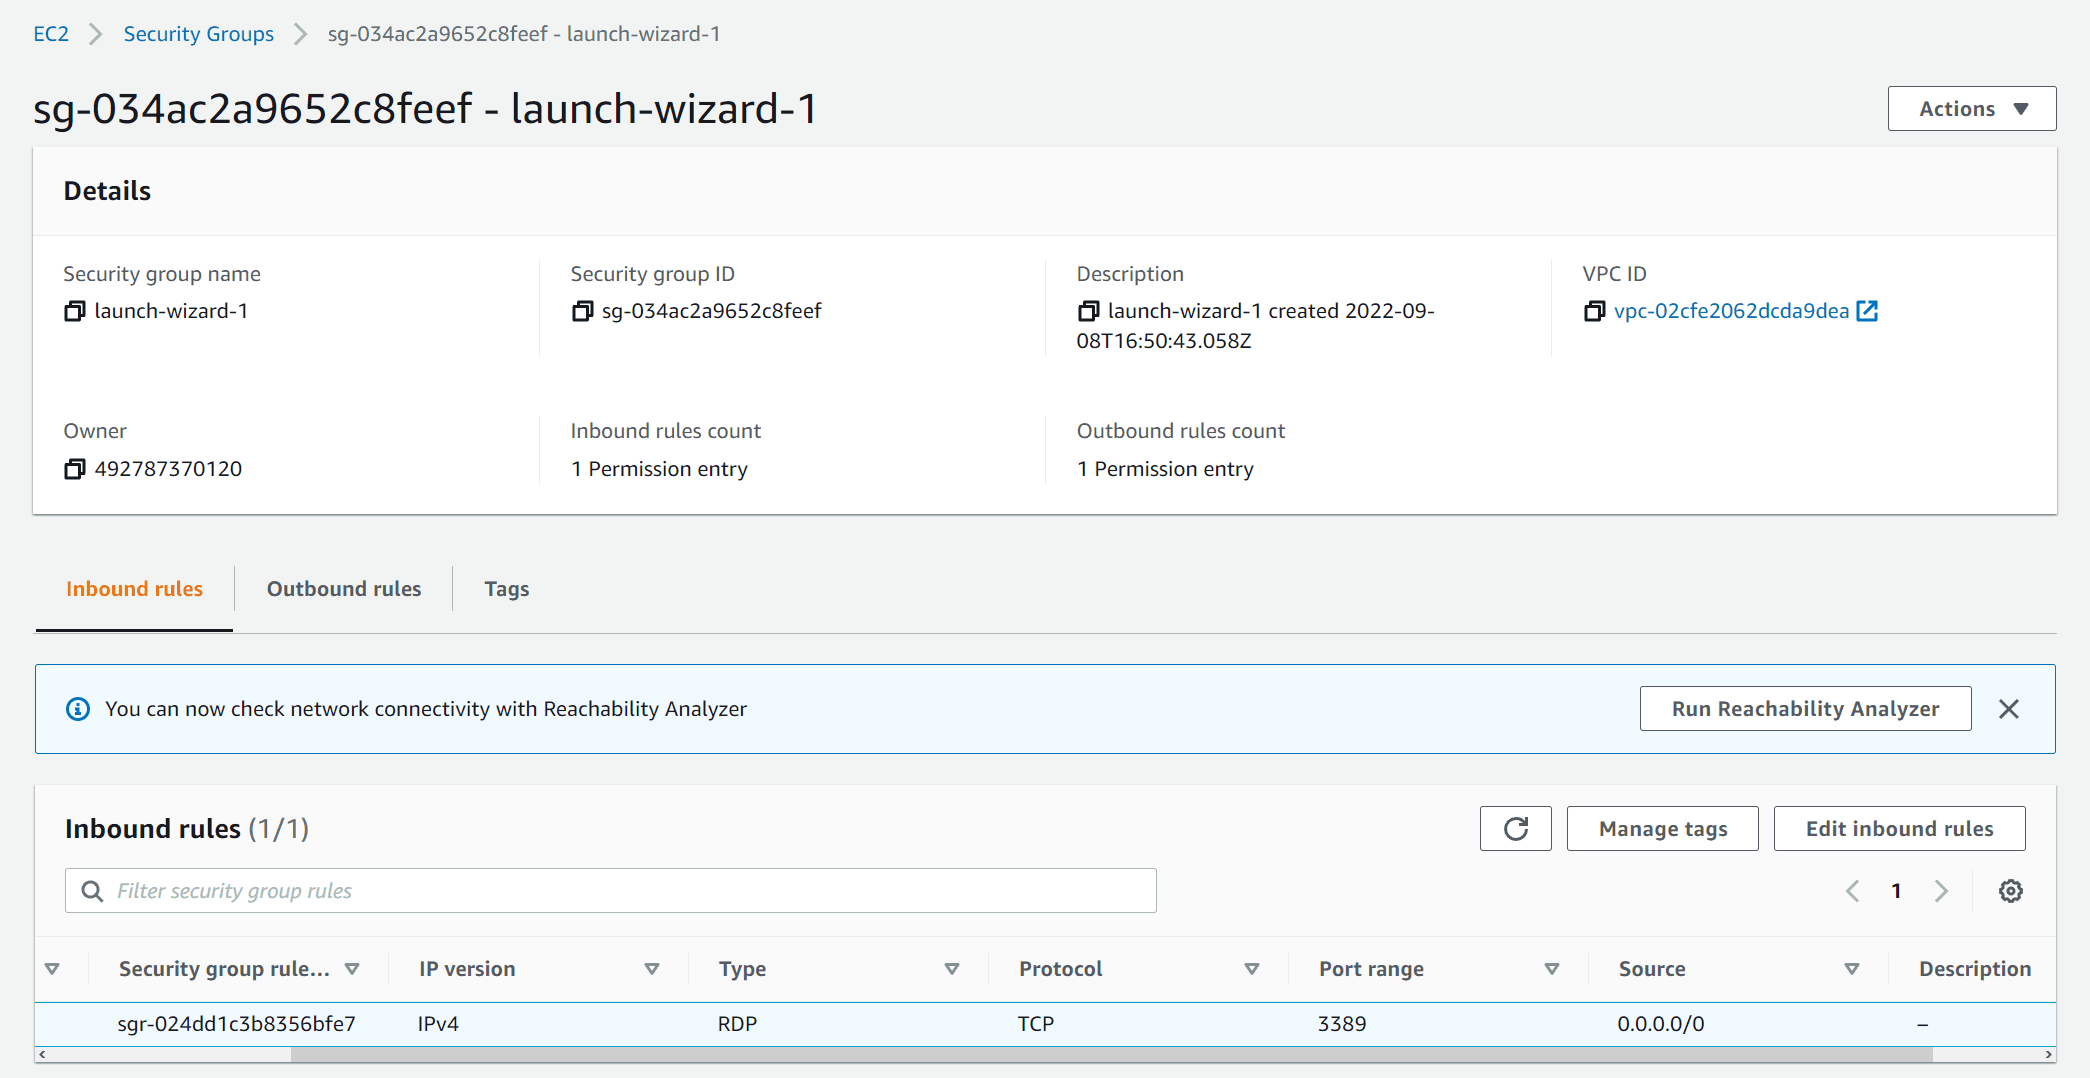Viewport: 2090px width, 1078px height.
Task: Go to Security Groups breadcrumb link
Action: (x=198, y=34)
